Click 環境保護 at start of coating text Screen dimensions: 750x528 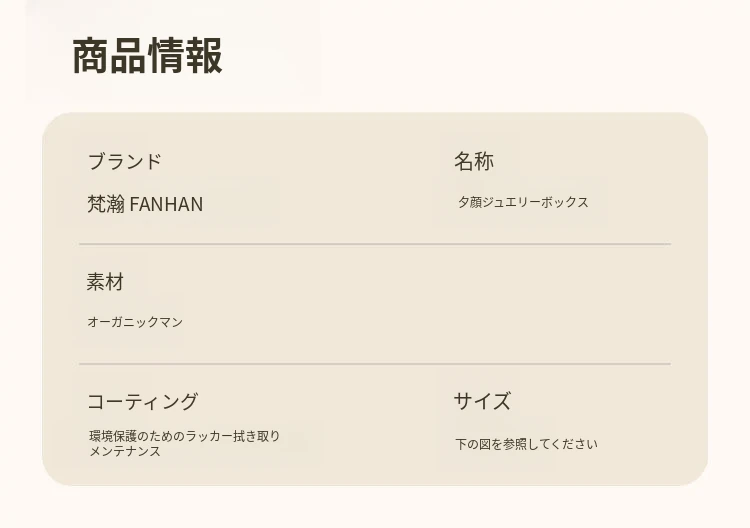point(112,436)
